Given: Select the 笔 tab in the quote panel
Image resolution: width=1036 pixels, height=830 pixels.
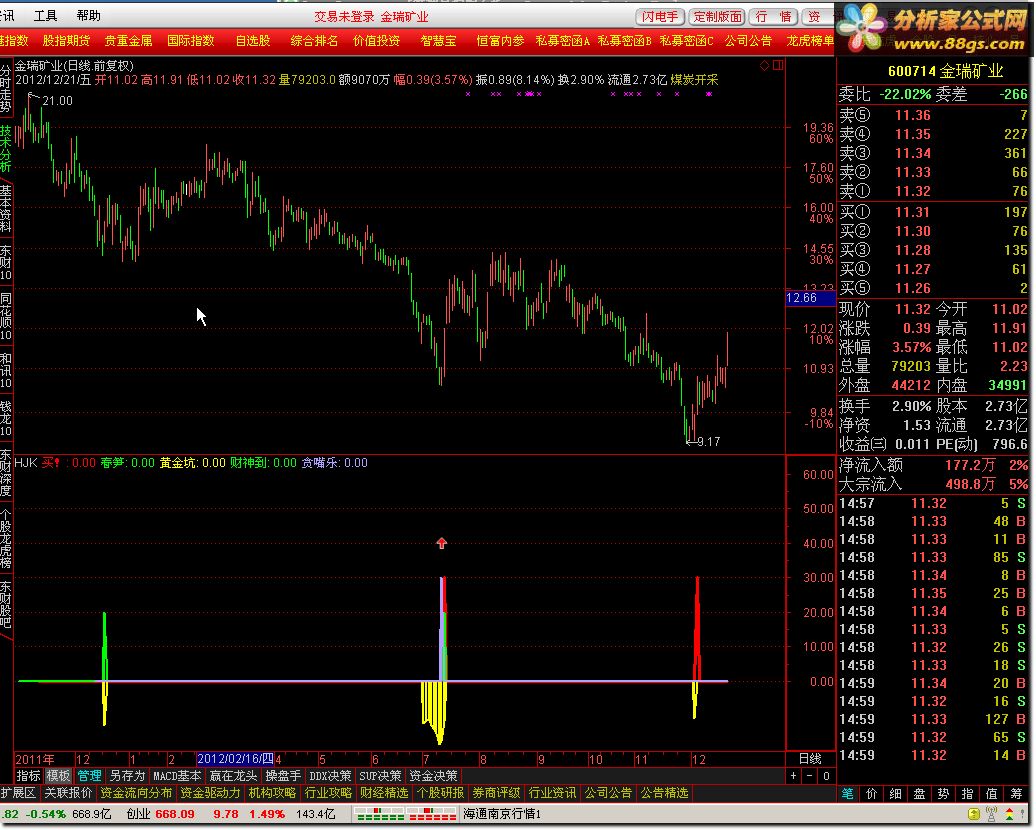Looking at the screenshot, I should pyautogui.click(x=848, y=794).
